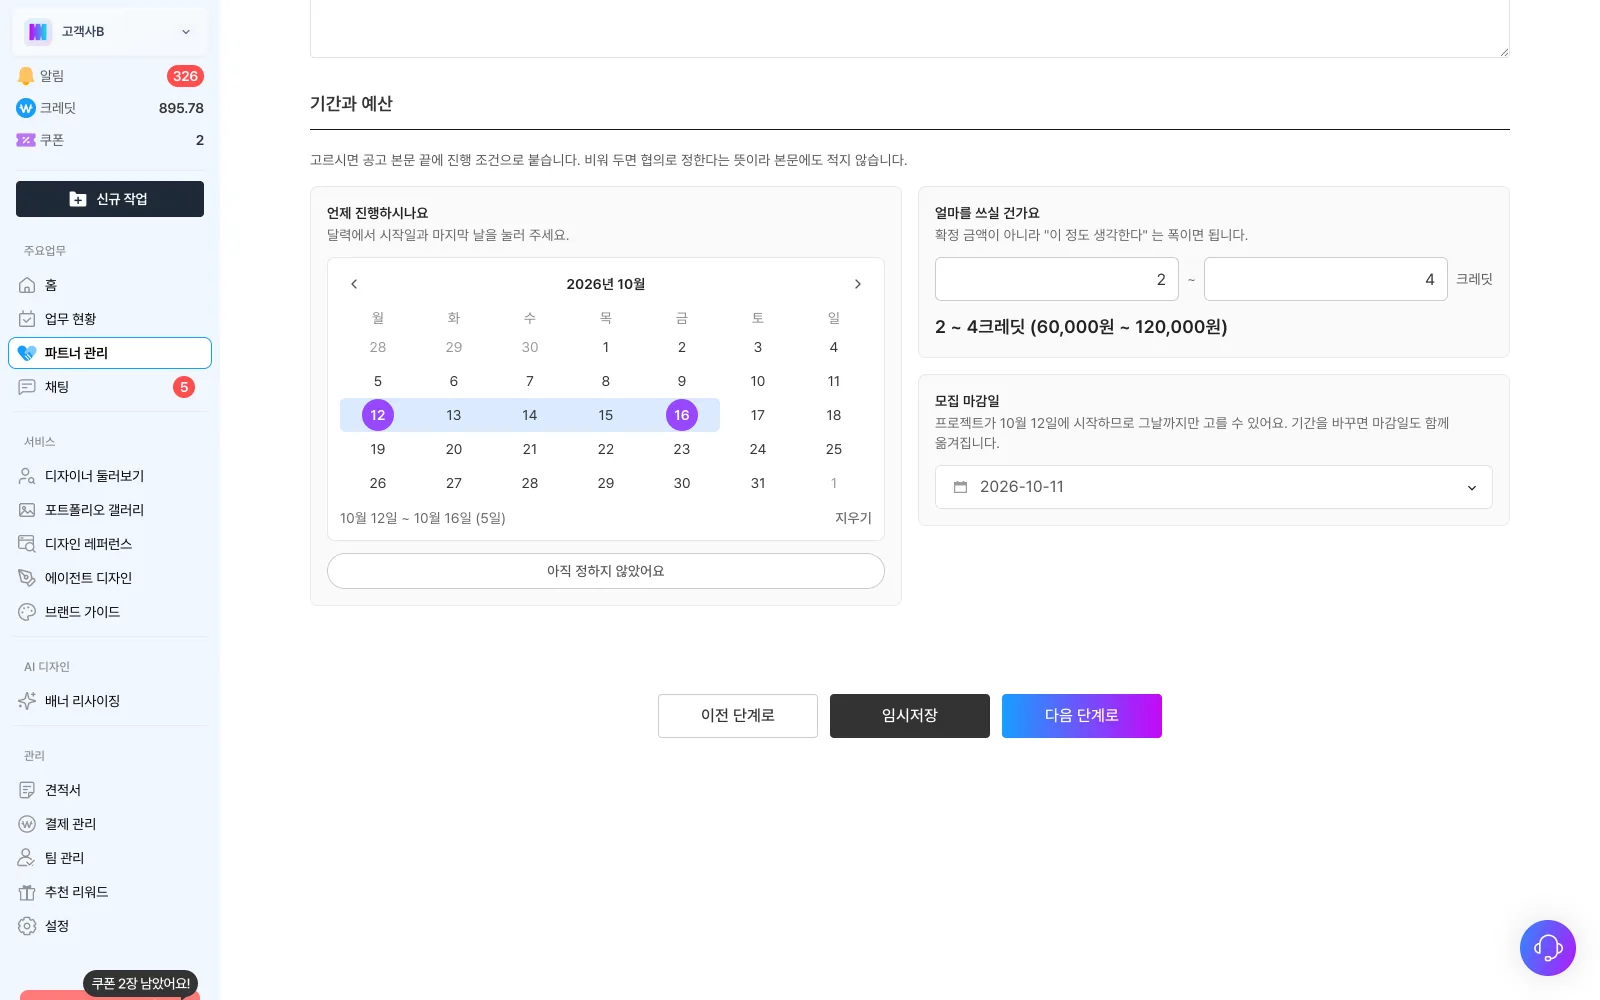Click 아직 정하지 않았어요 button
Screen dimensions: 1600x1000
click(x=606, y=571)
